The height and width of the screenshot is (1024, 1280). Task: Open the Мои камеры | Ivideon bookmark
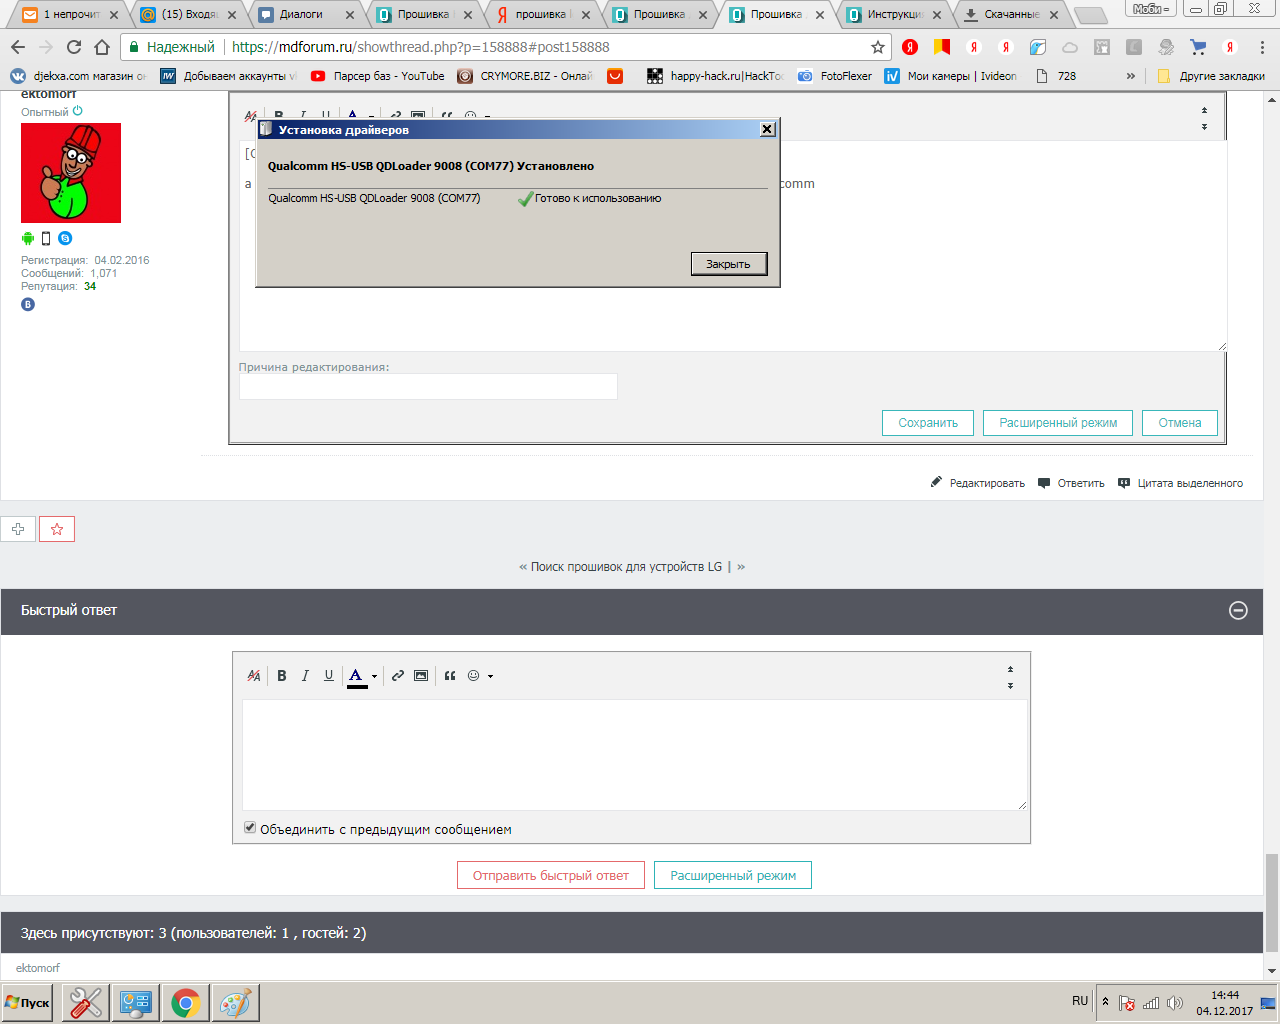pos(951,76)
